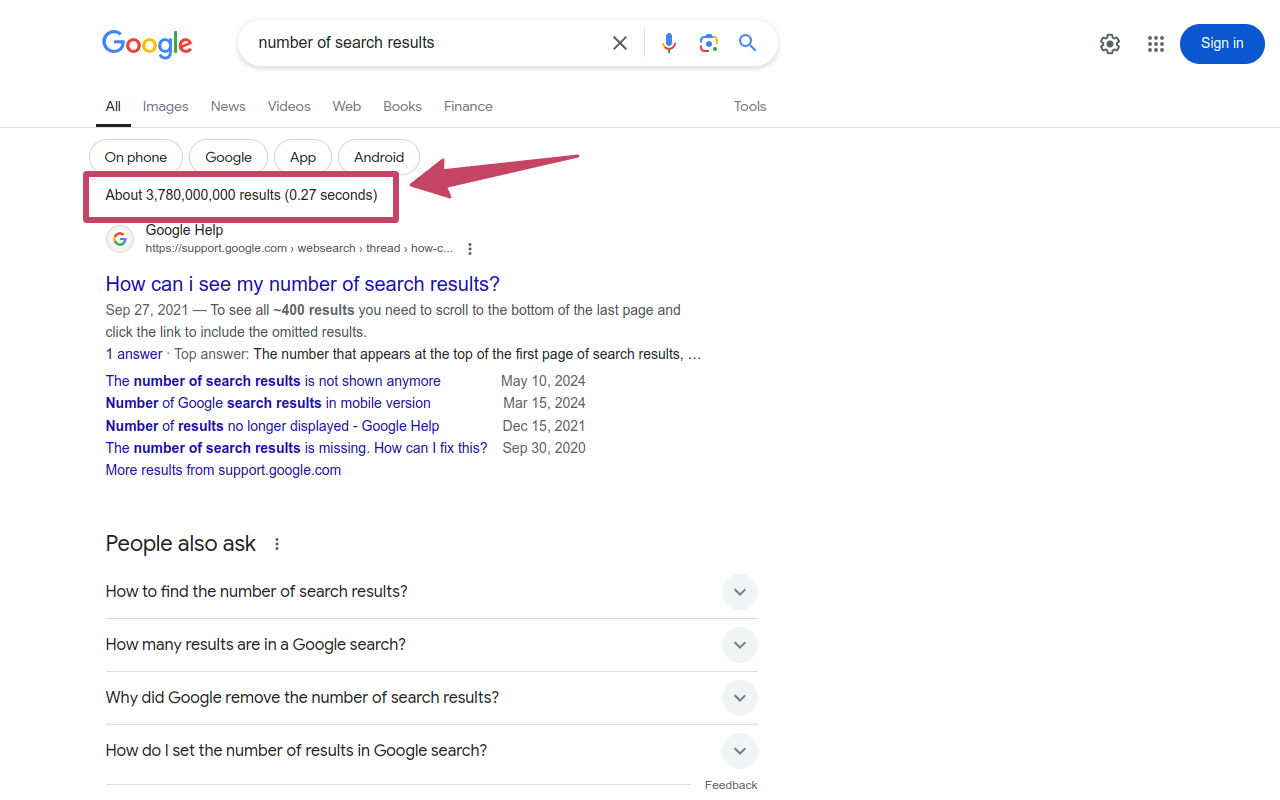Start voice search with microphone icon
Screen dimensions: 1280x800
pos(669,43)
